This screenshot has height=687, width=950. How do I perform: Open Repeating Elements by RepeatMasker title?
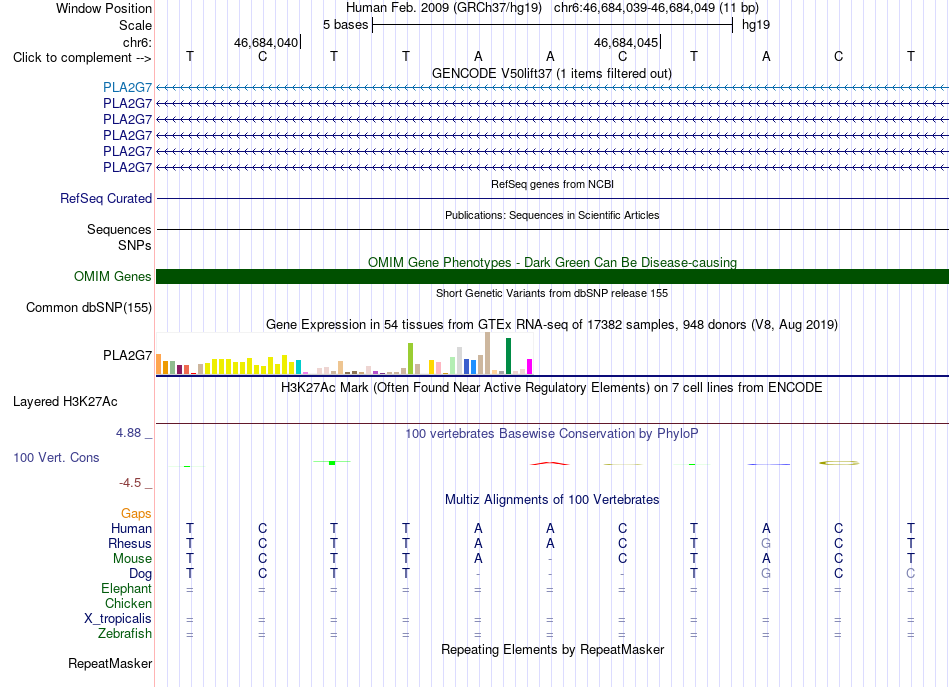point(552,650)
